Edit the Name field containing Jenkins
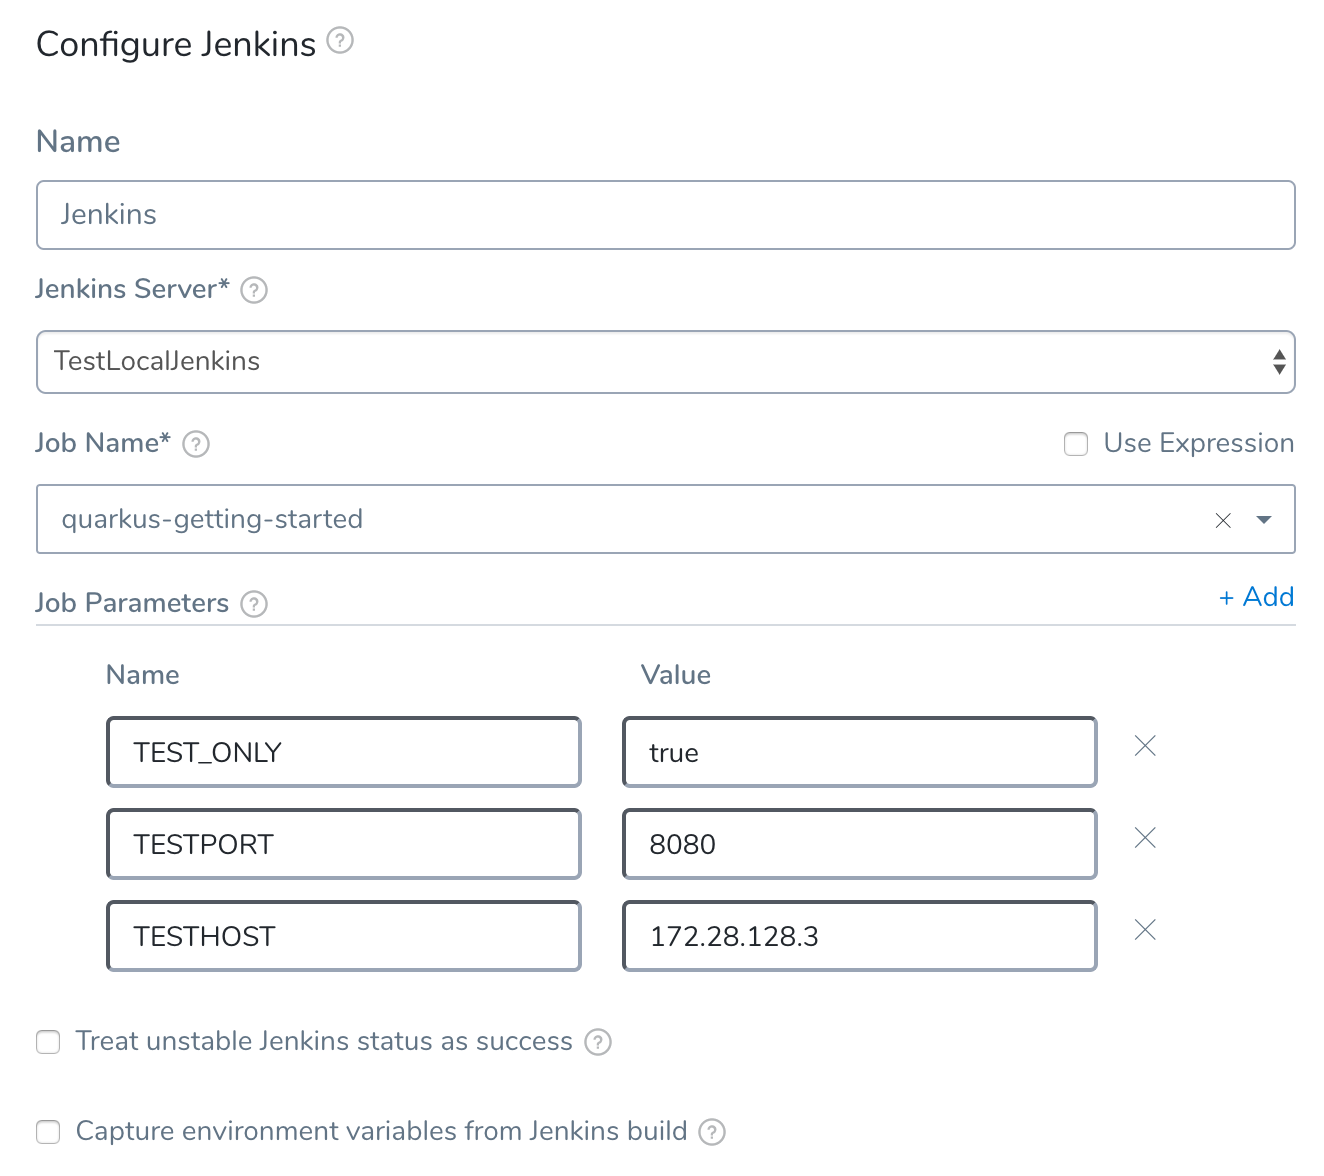Viewport: 1324px width, 1176px height. (666, 215)
